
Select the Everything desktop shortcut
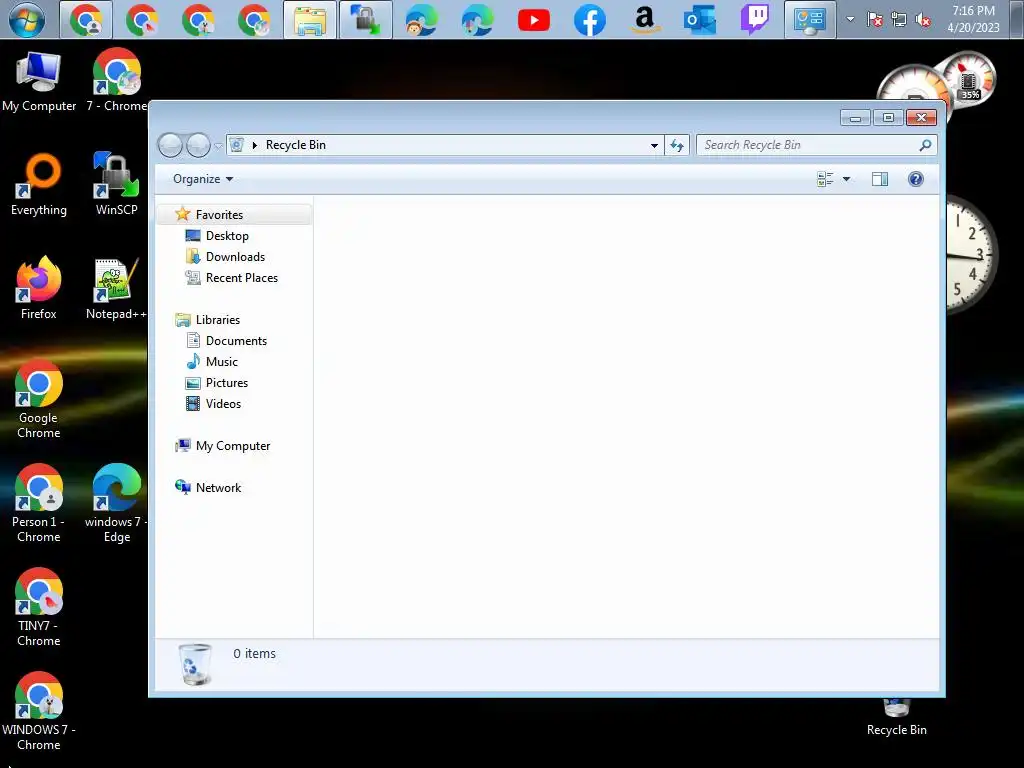coord(39,184)
